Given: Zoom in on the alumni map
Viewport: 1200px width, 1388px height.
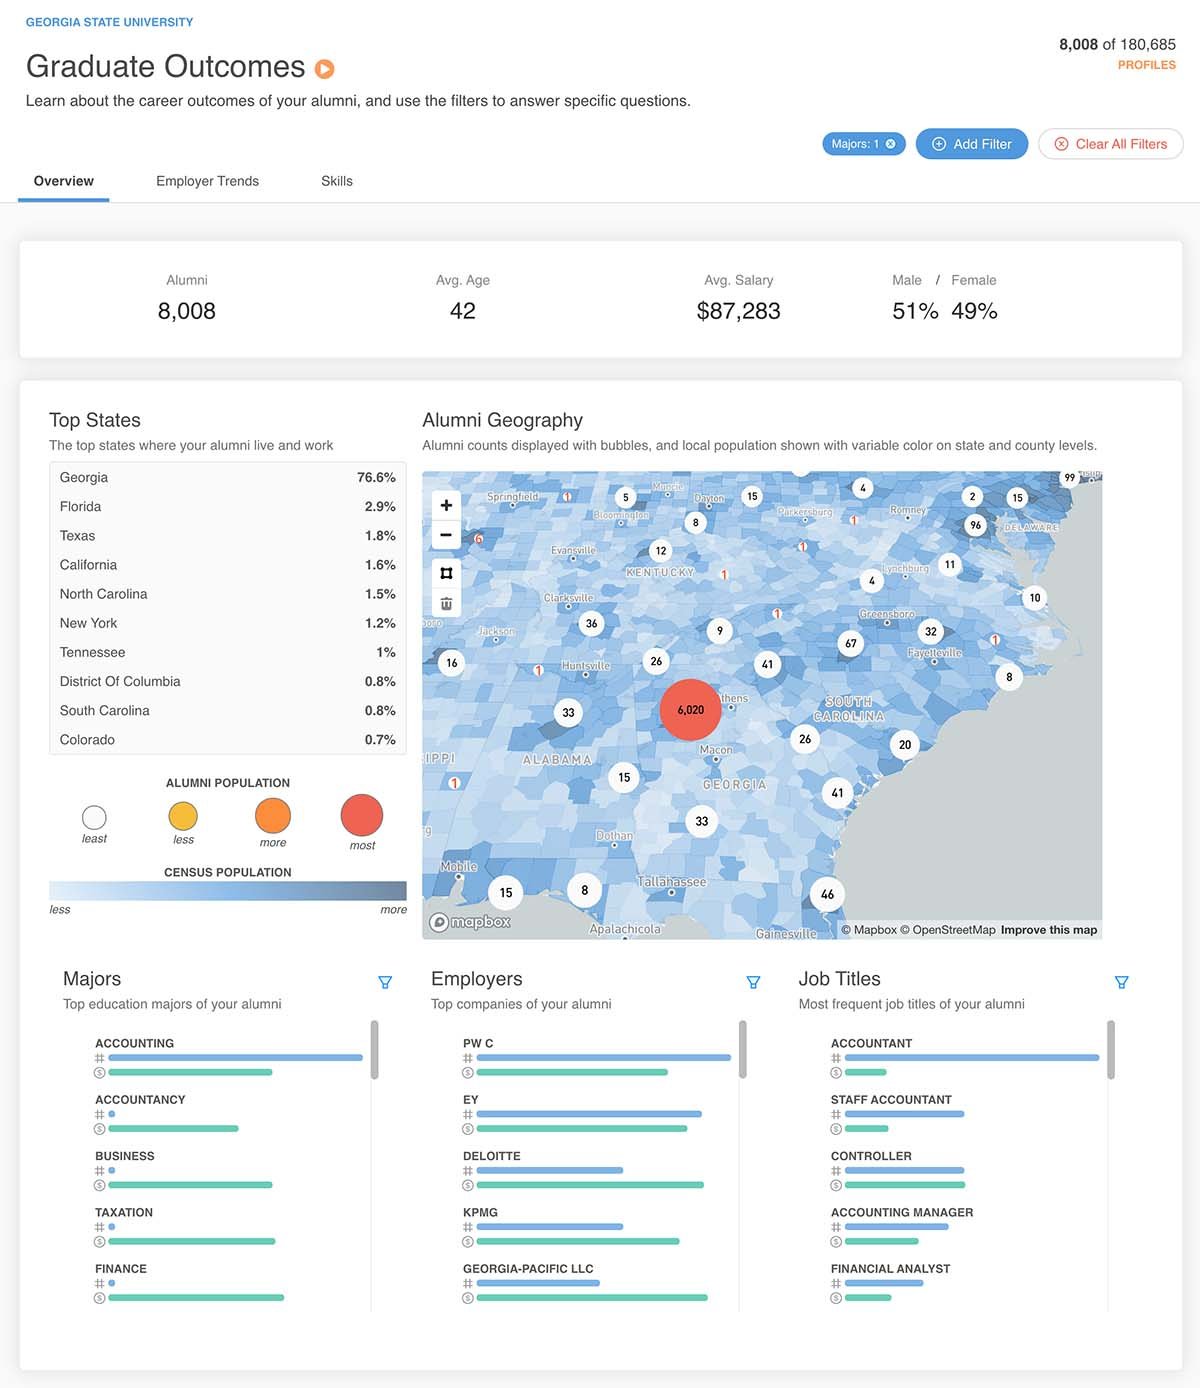Looking at the screenshot, I should click(x=446, y=505).
